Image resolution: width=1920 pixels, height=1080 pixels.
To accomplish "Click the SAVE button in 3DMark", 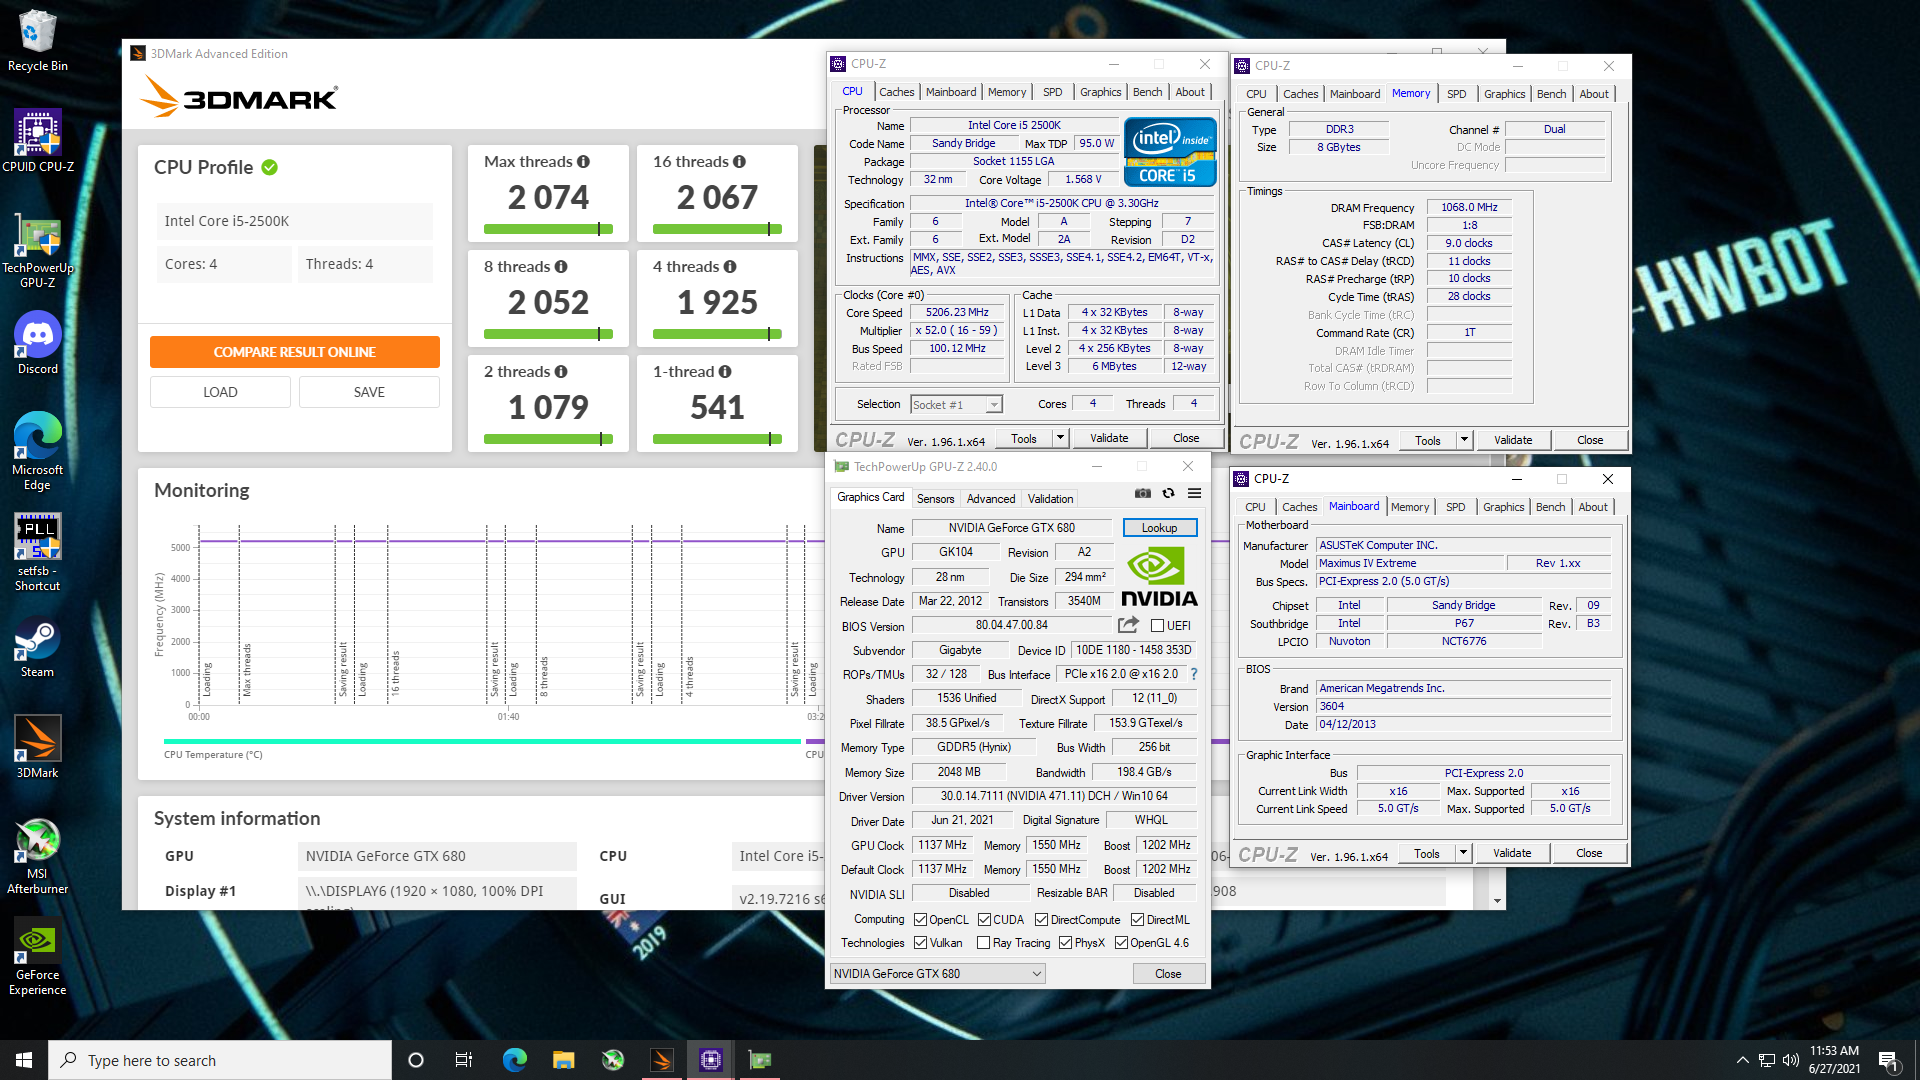I will pos(369,392).
